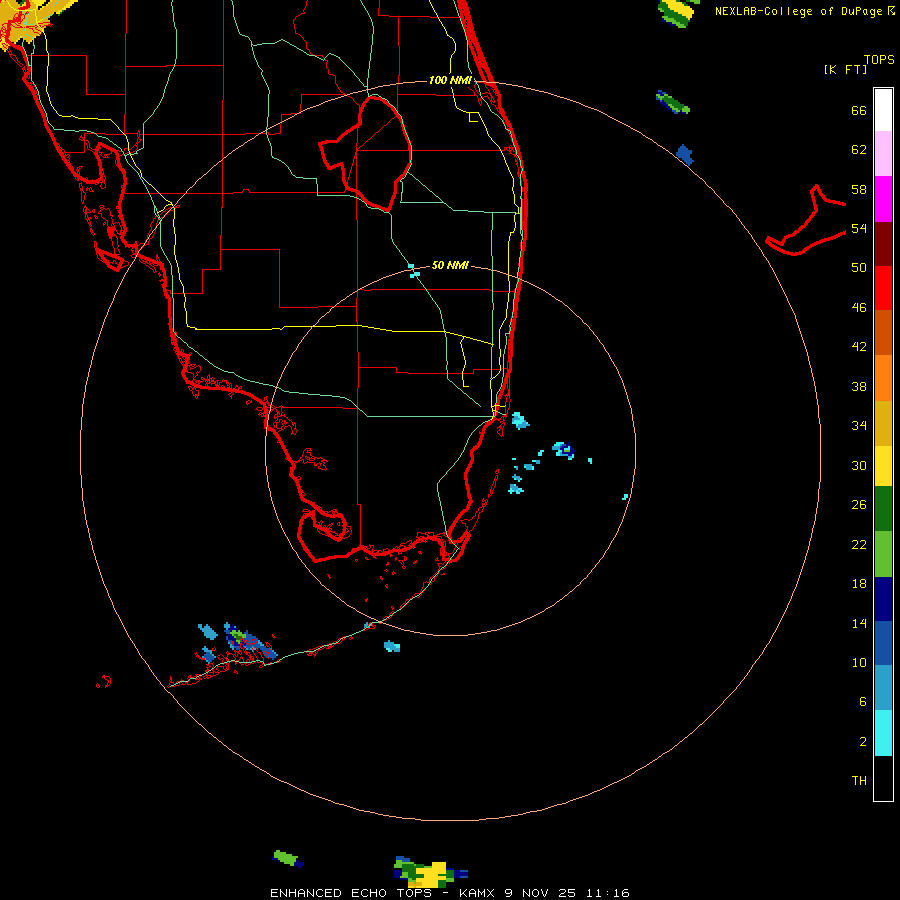Click the gold legend swatch
This screenshot has width=900, height=900.
[x=883, y=422]
